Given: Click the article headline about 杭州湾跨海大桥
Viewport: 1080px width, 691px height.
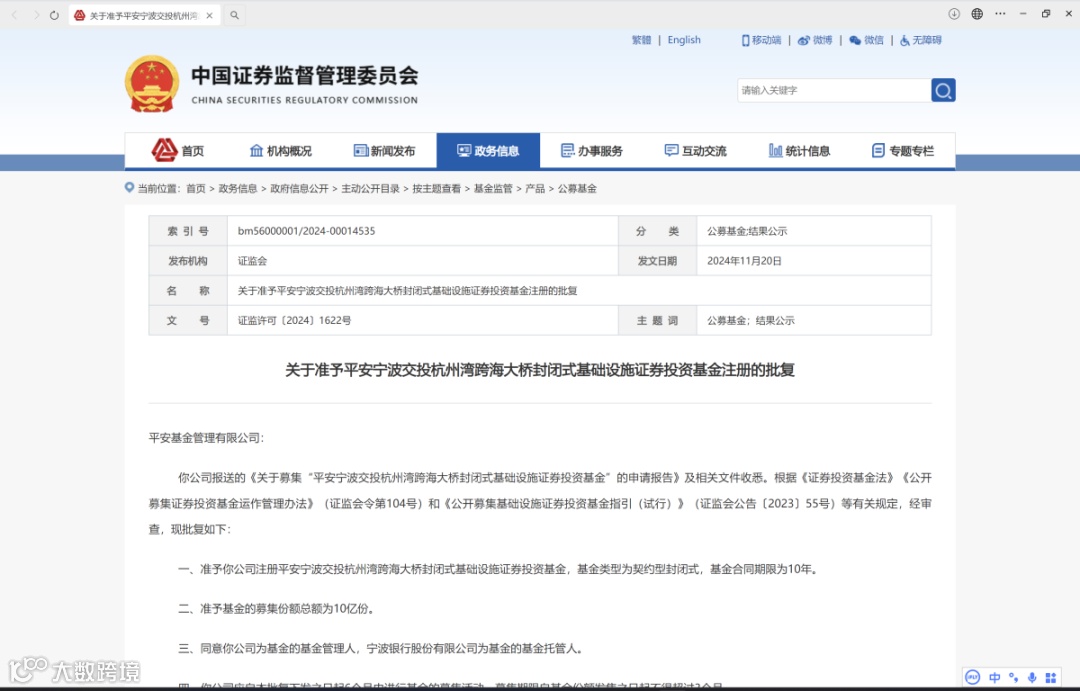Looking at the screenshot, I should pos(540,370).
